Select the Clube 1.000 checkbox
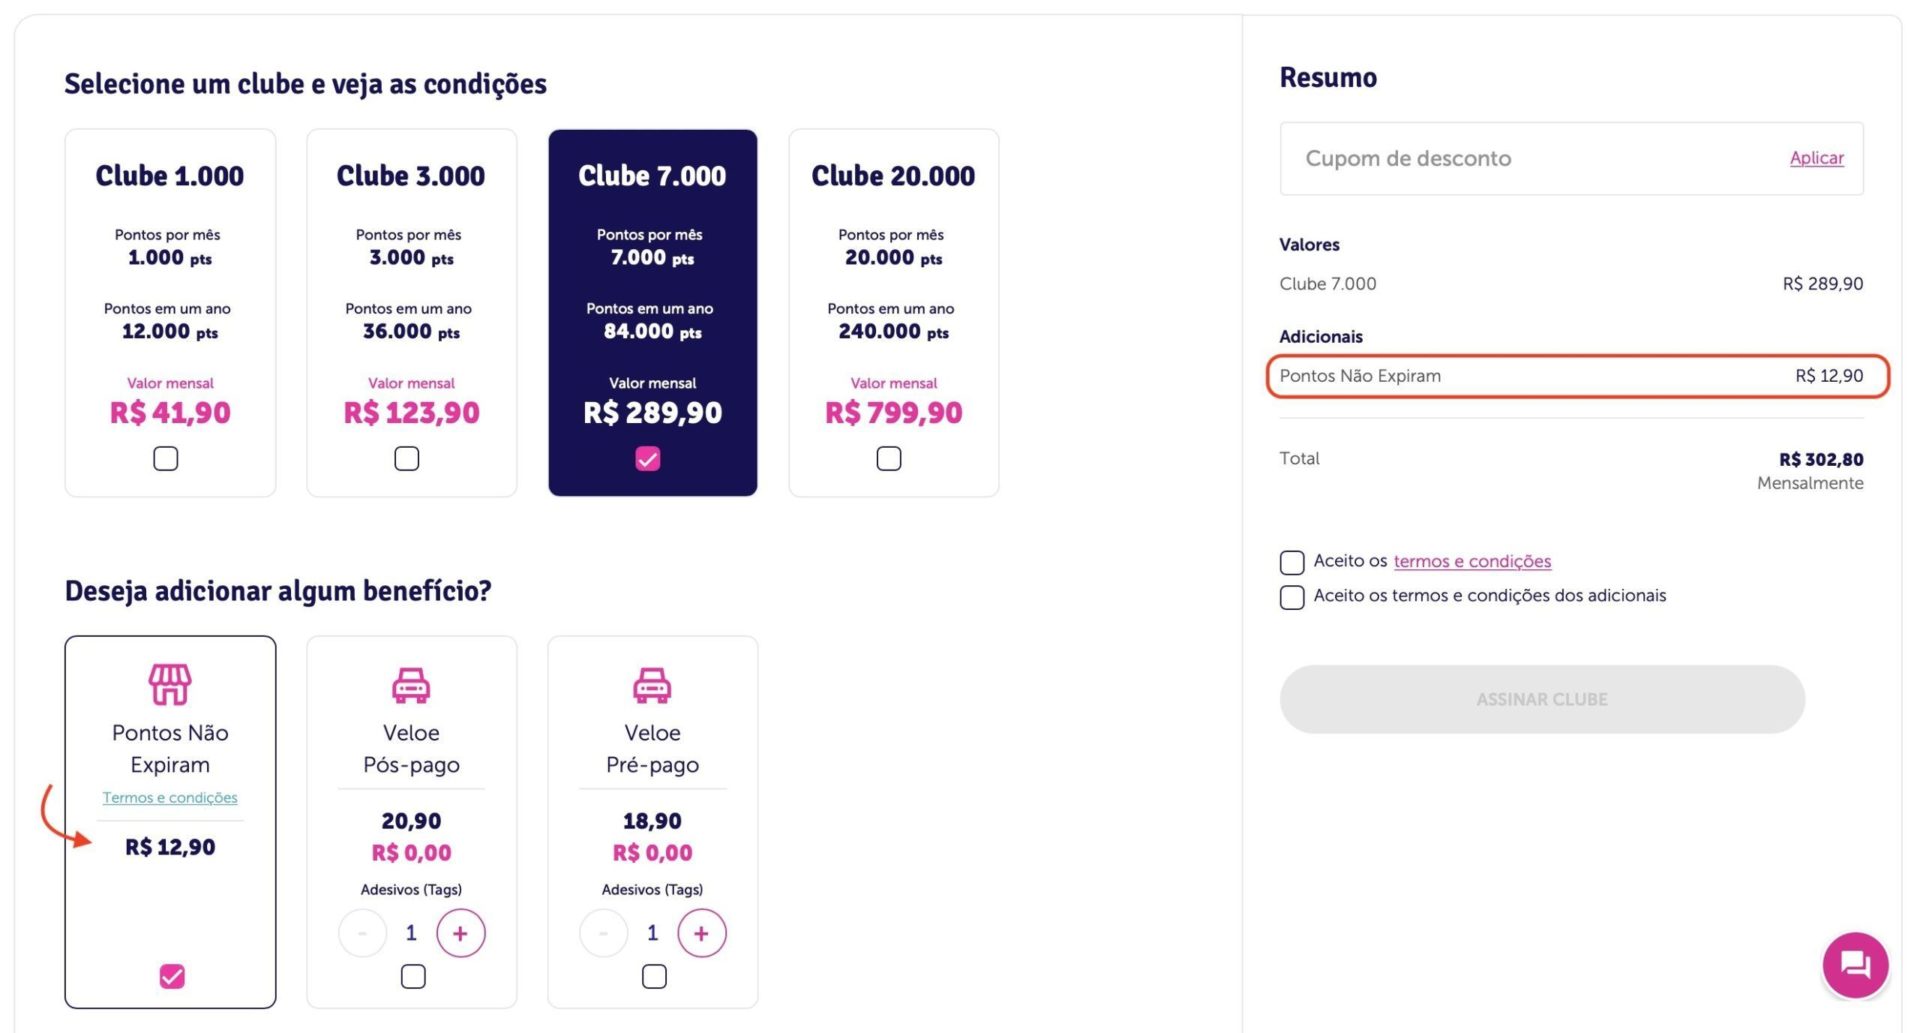Image resolution: width=1920 pixels, height=1033 pixels. [166, 458]
